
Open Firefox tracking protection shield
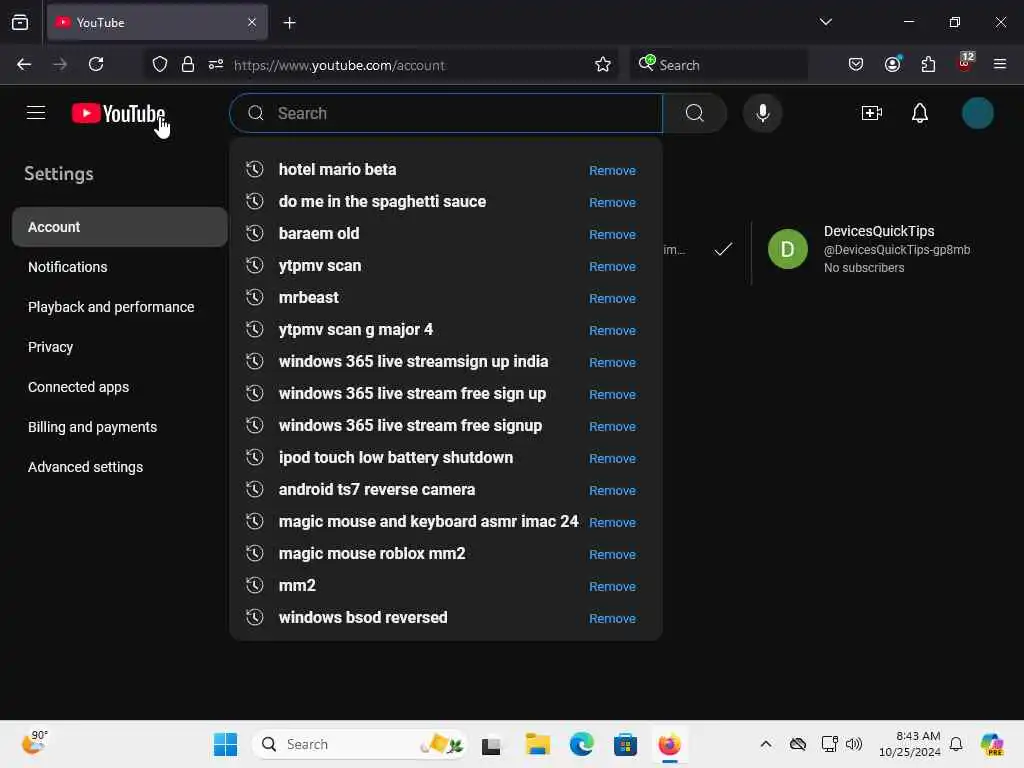click(160, 64)
